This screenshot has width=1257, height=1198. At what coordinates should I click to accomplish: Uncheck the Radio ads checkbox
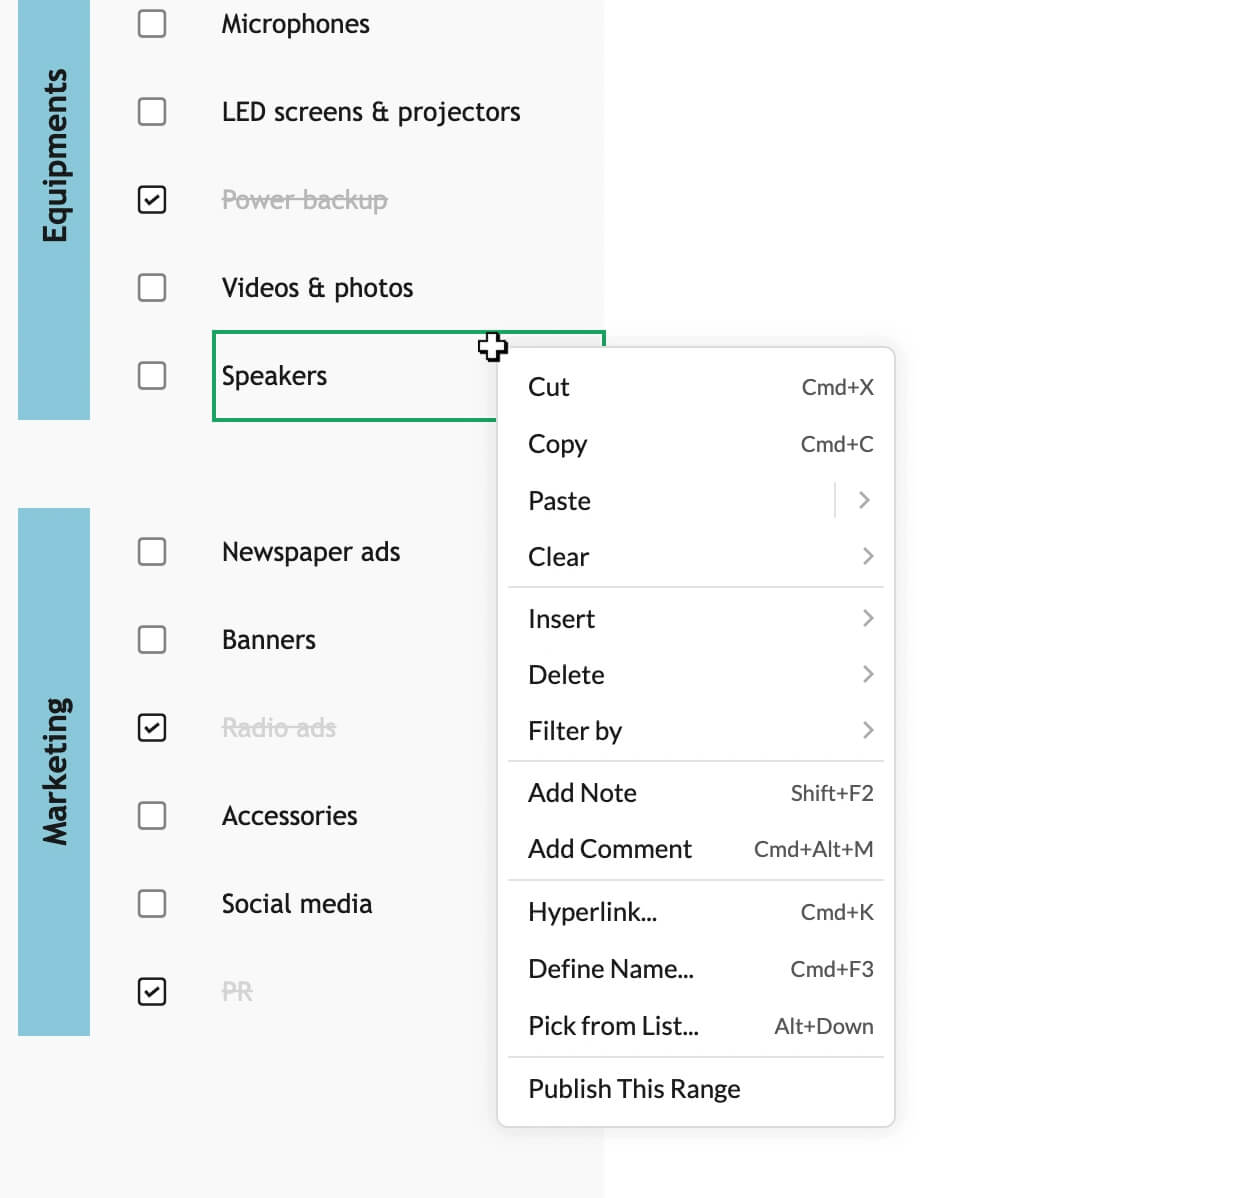pyautogui.click(x=152, y=728)
